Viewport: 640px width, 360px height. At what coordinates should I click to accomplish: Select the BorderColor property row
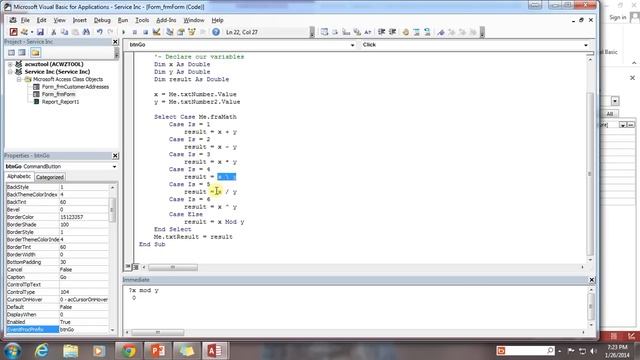[x=57, y=217]
